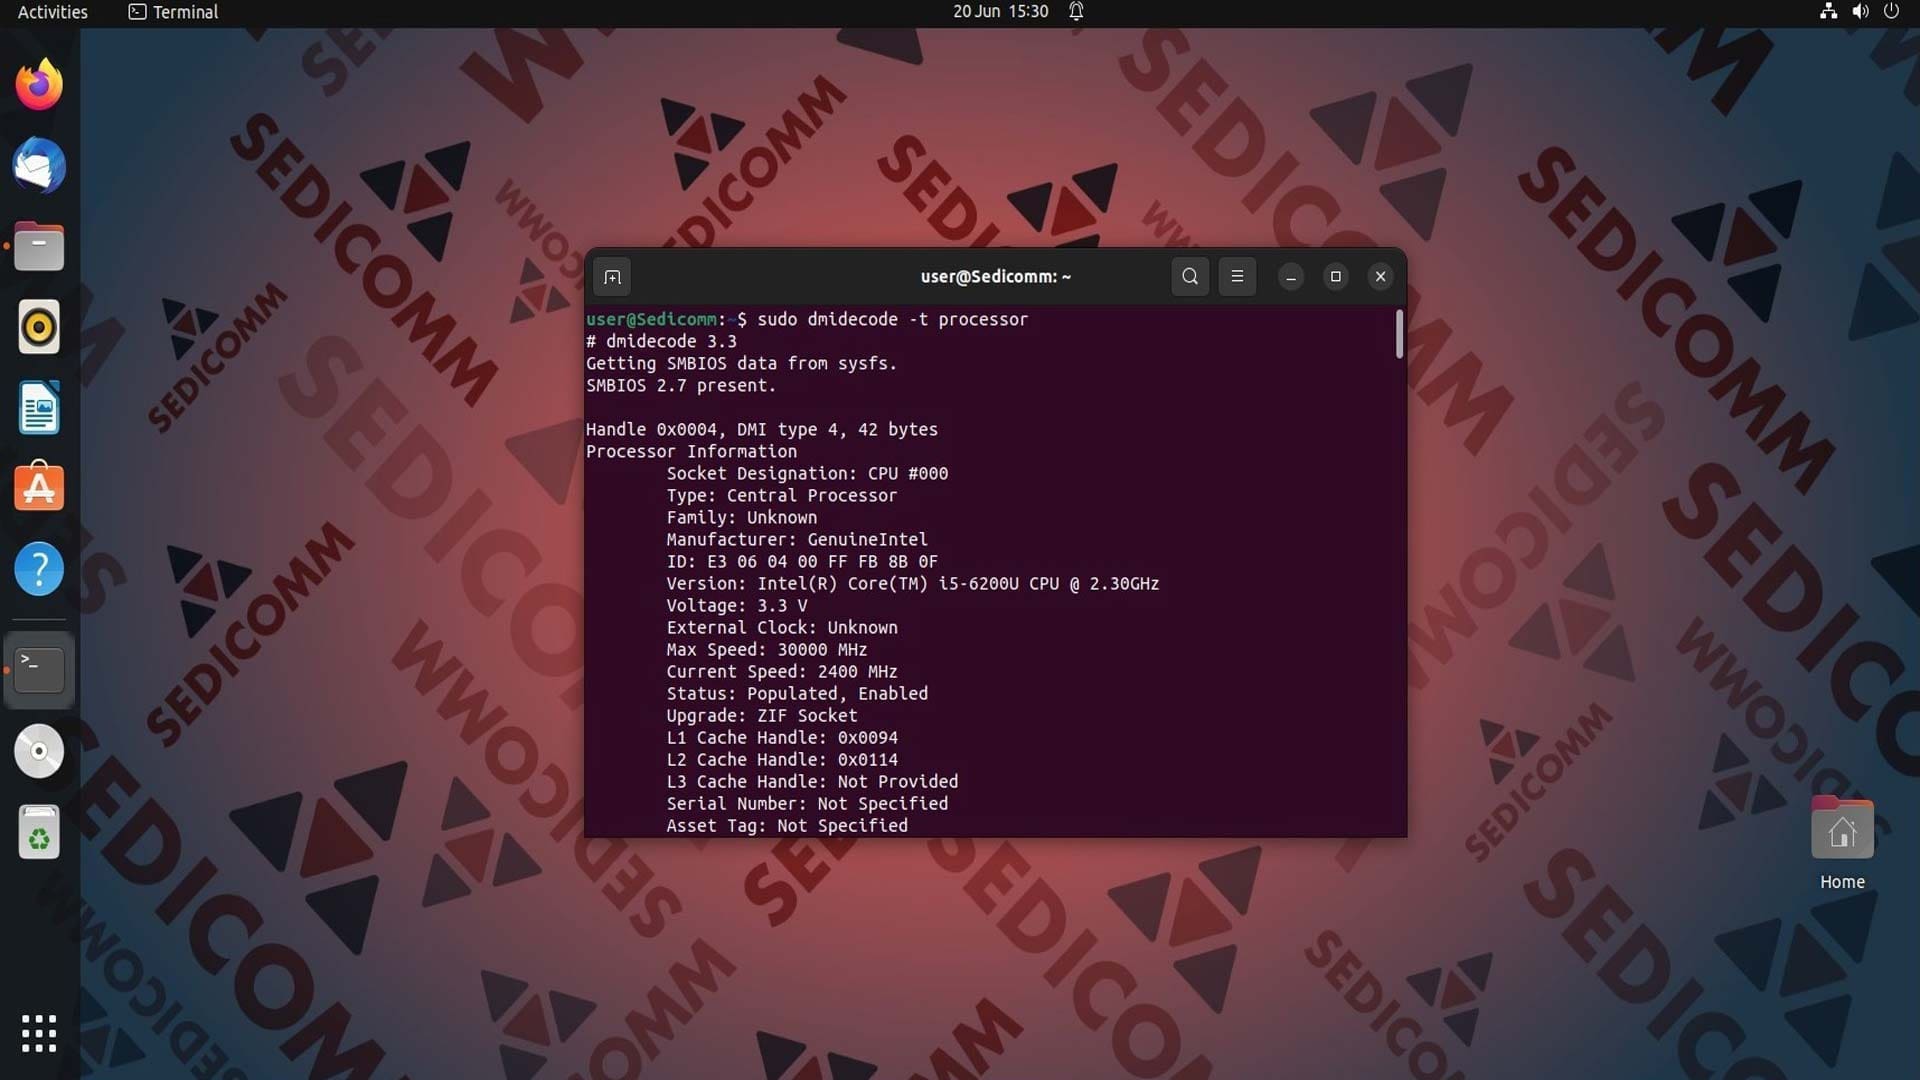Click the power icon in top bar

click(1891, 12)
